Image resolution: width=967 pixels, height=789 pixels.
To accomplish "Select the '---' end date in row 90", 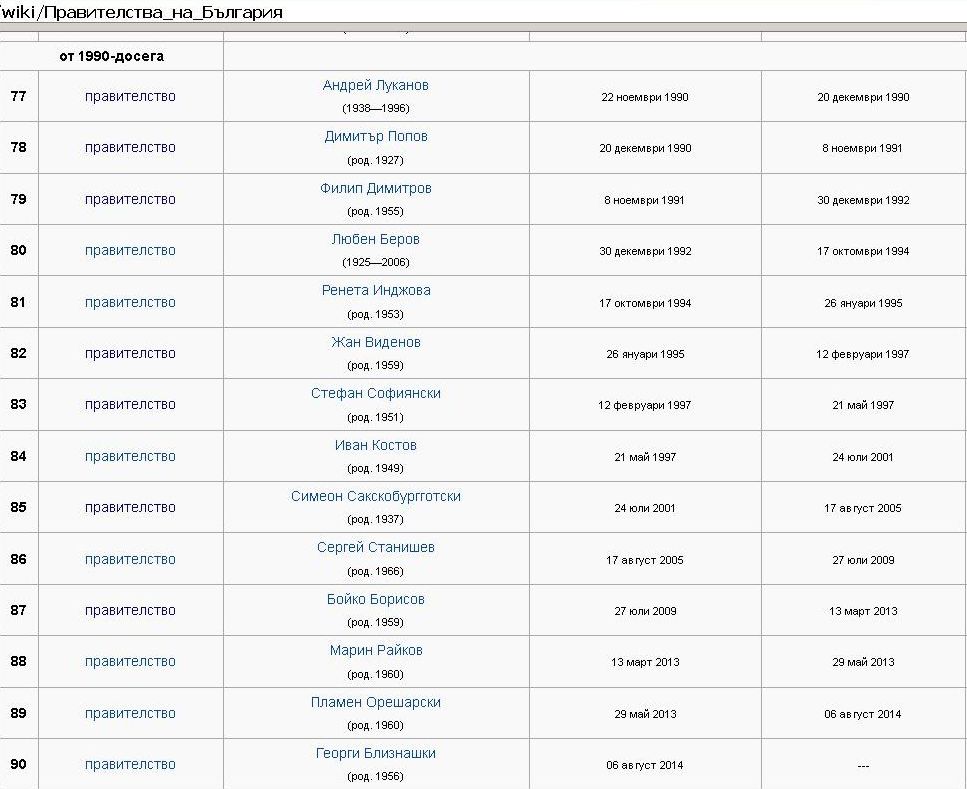I will tap(863, 766).
